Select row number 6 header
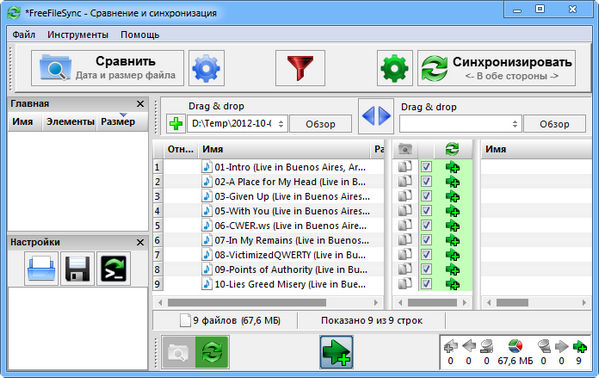Screen dimensions: 599x378 tap(157, 240)
